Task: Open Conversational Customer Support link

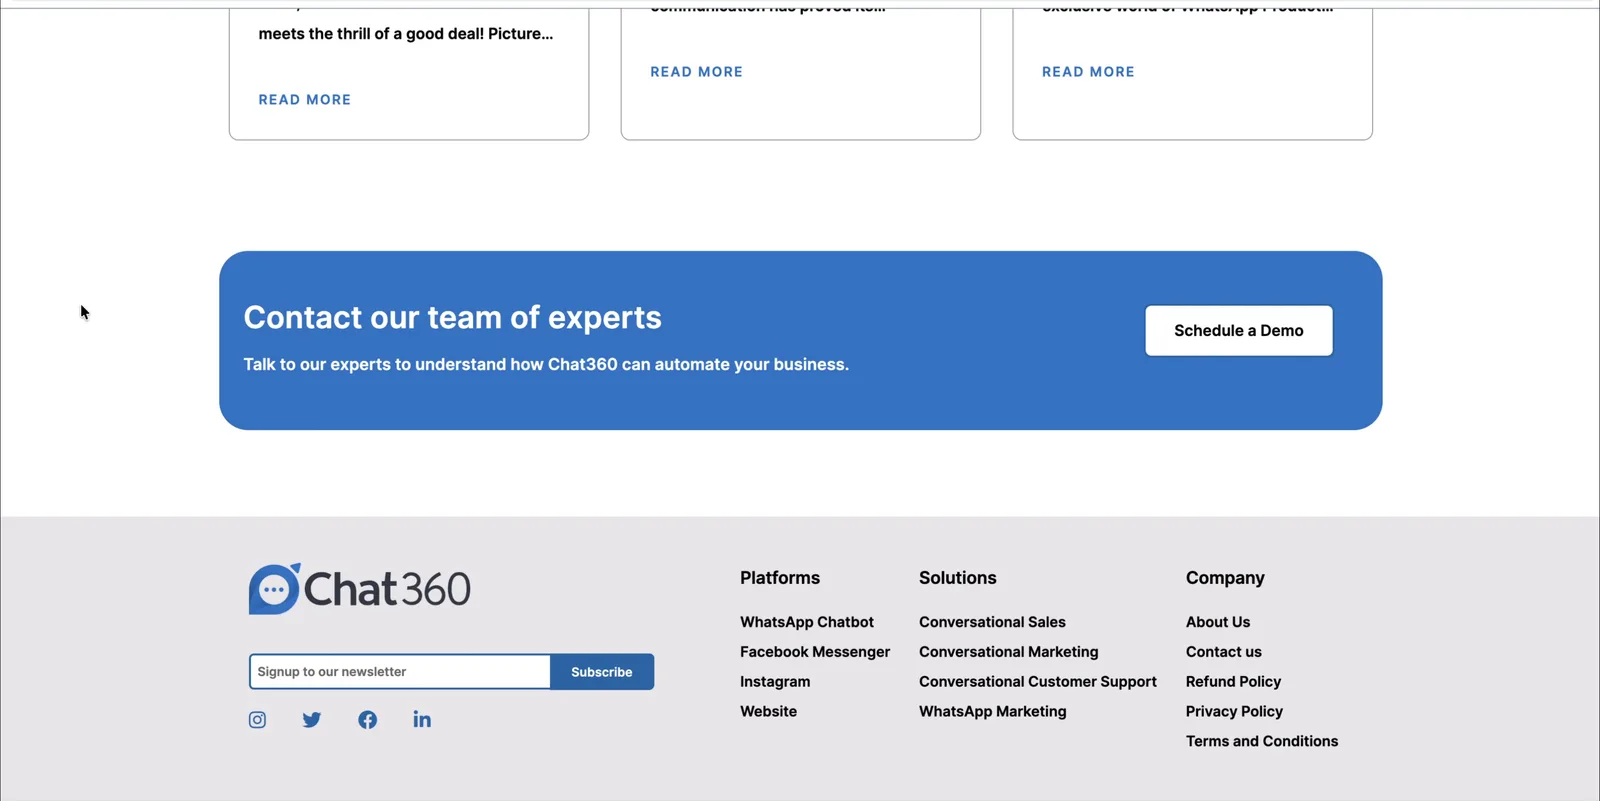Action: (x=1038, y=682)
